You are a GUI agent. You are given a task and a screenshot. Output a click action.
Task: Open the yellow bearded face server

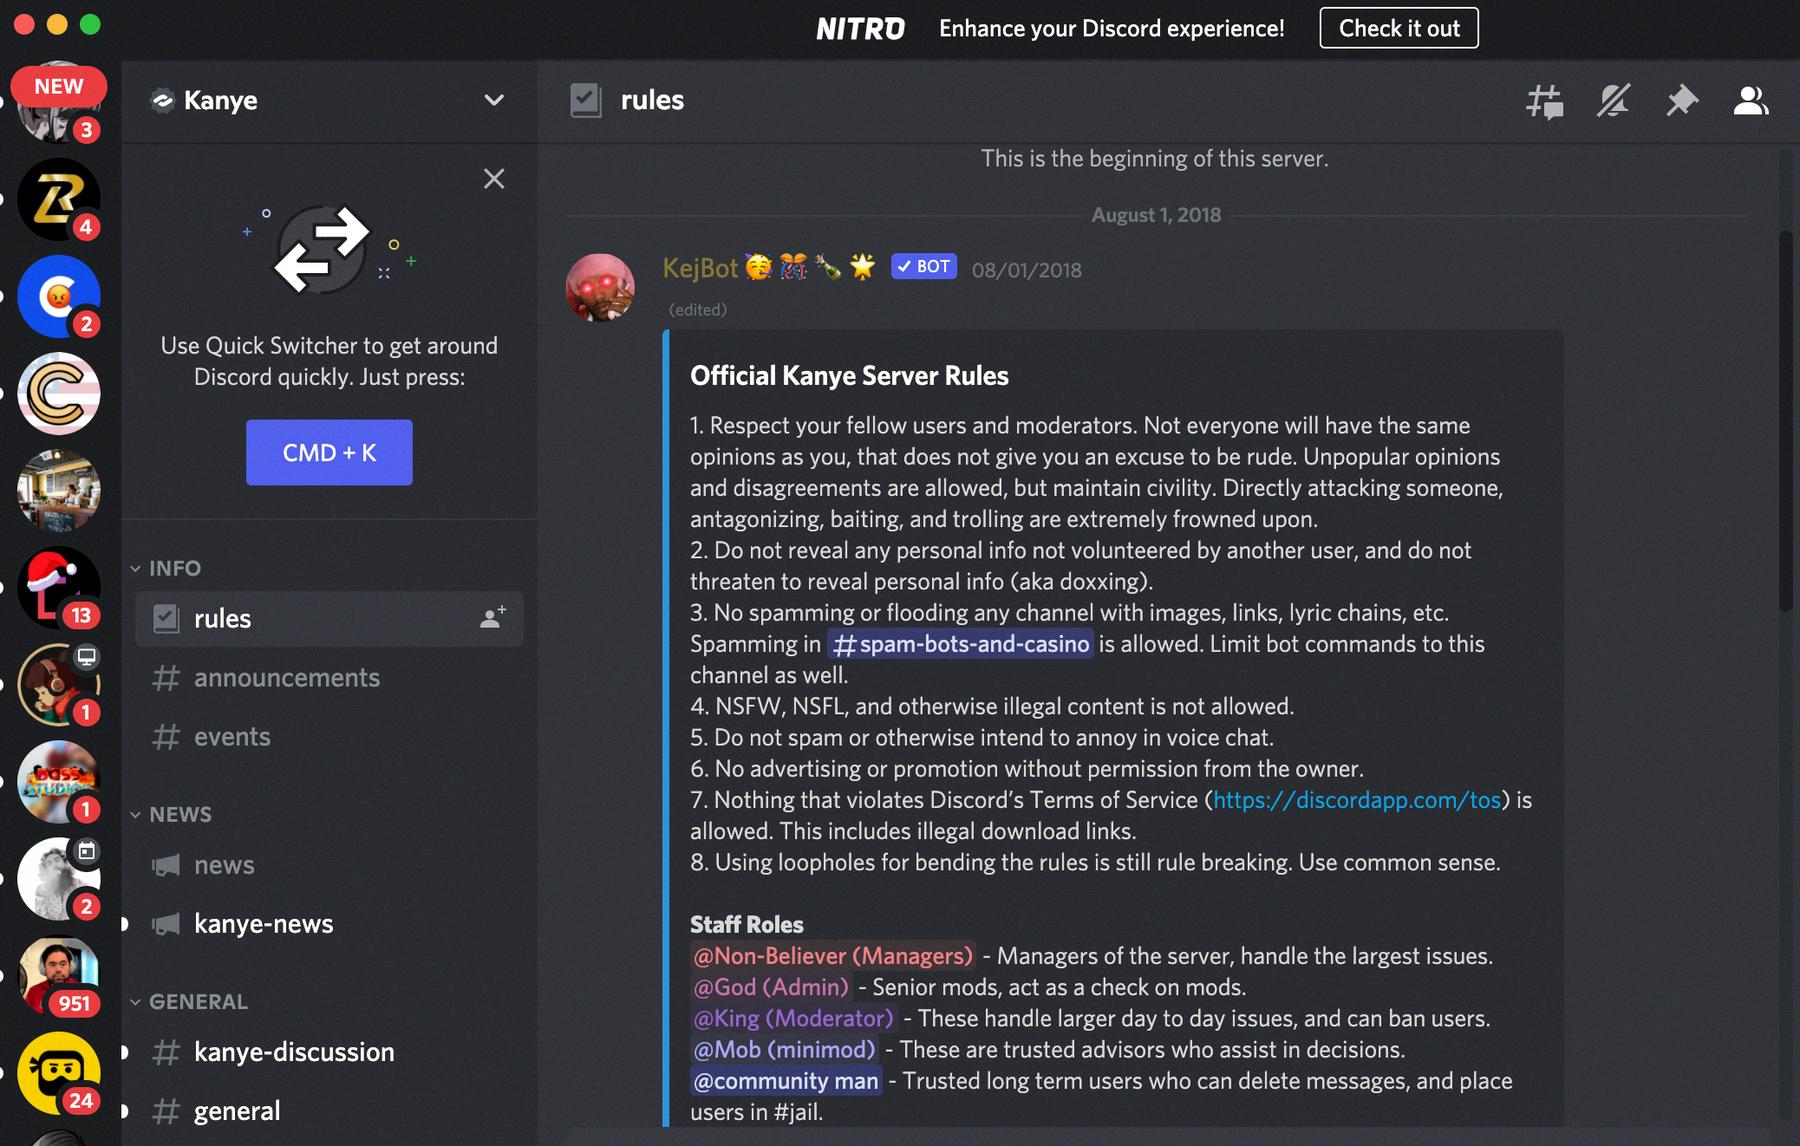point(59,1072)
